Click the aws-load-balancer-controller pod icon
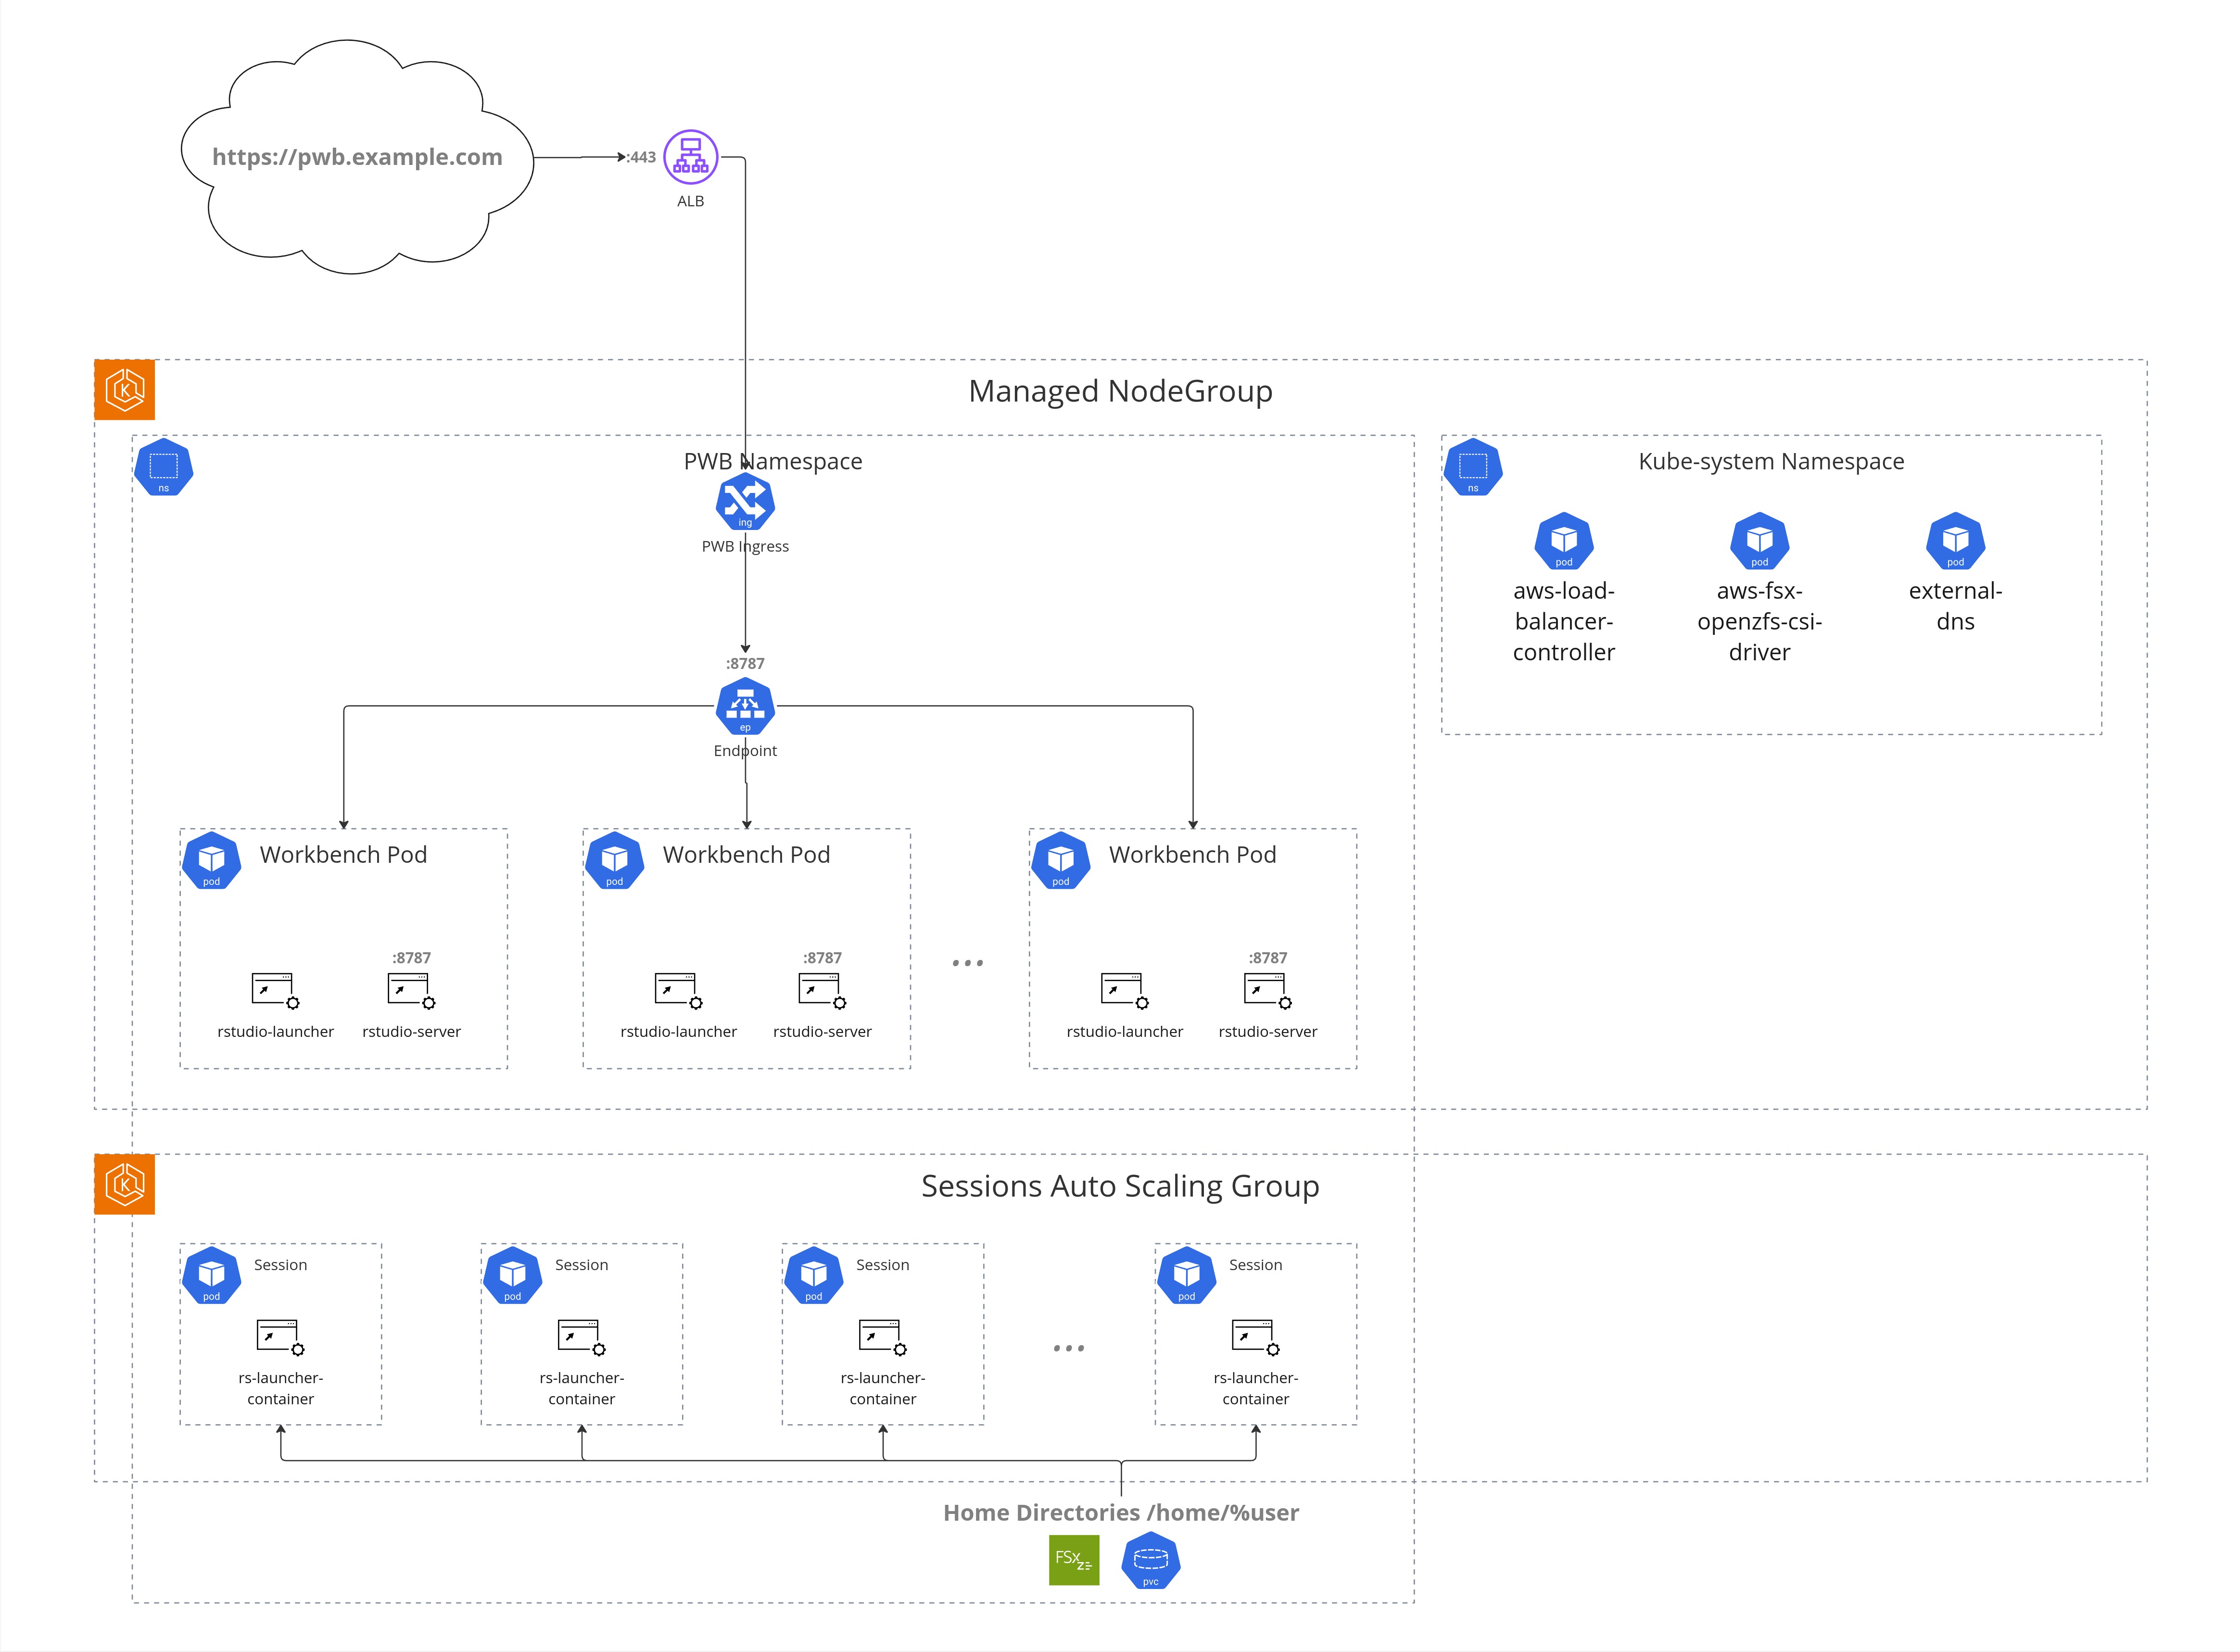The image size is (2240, 1652). tap(1564, 541)
